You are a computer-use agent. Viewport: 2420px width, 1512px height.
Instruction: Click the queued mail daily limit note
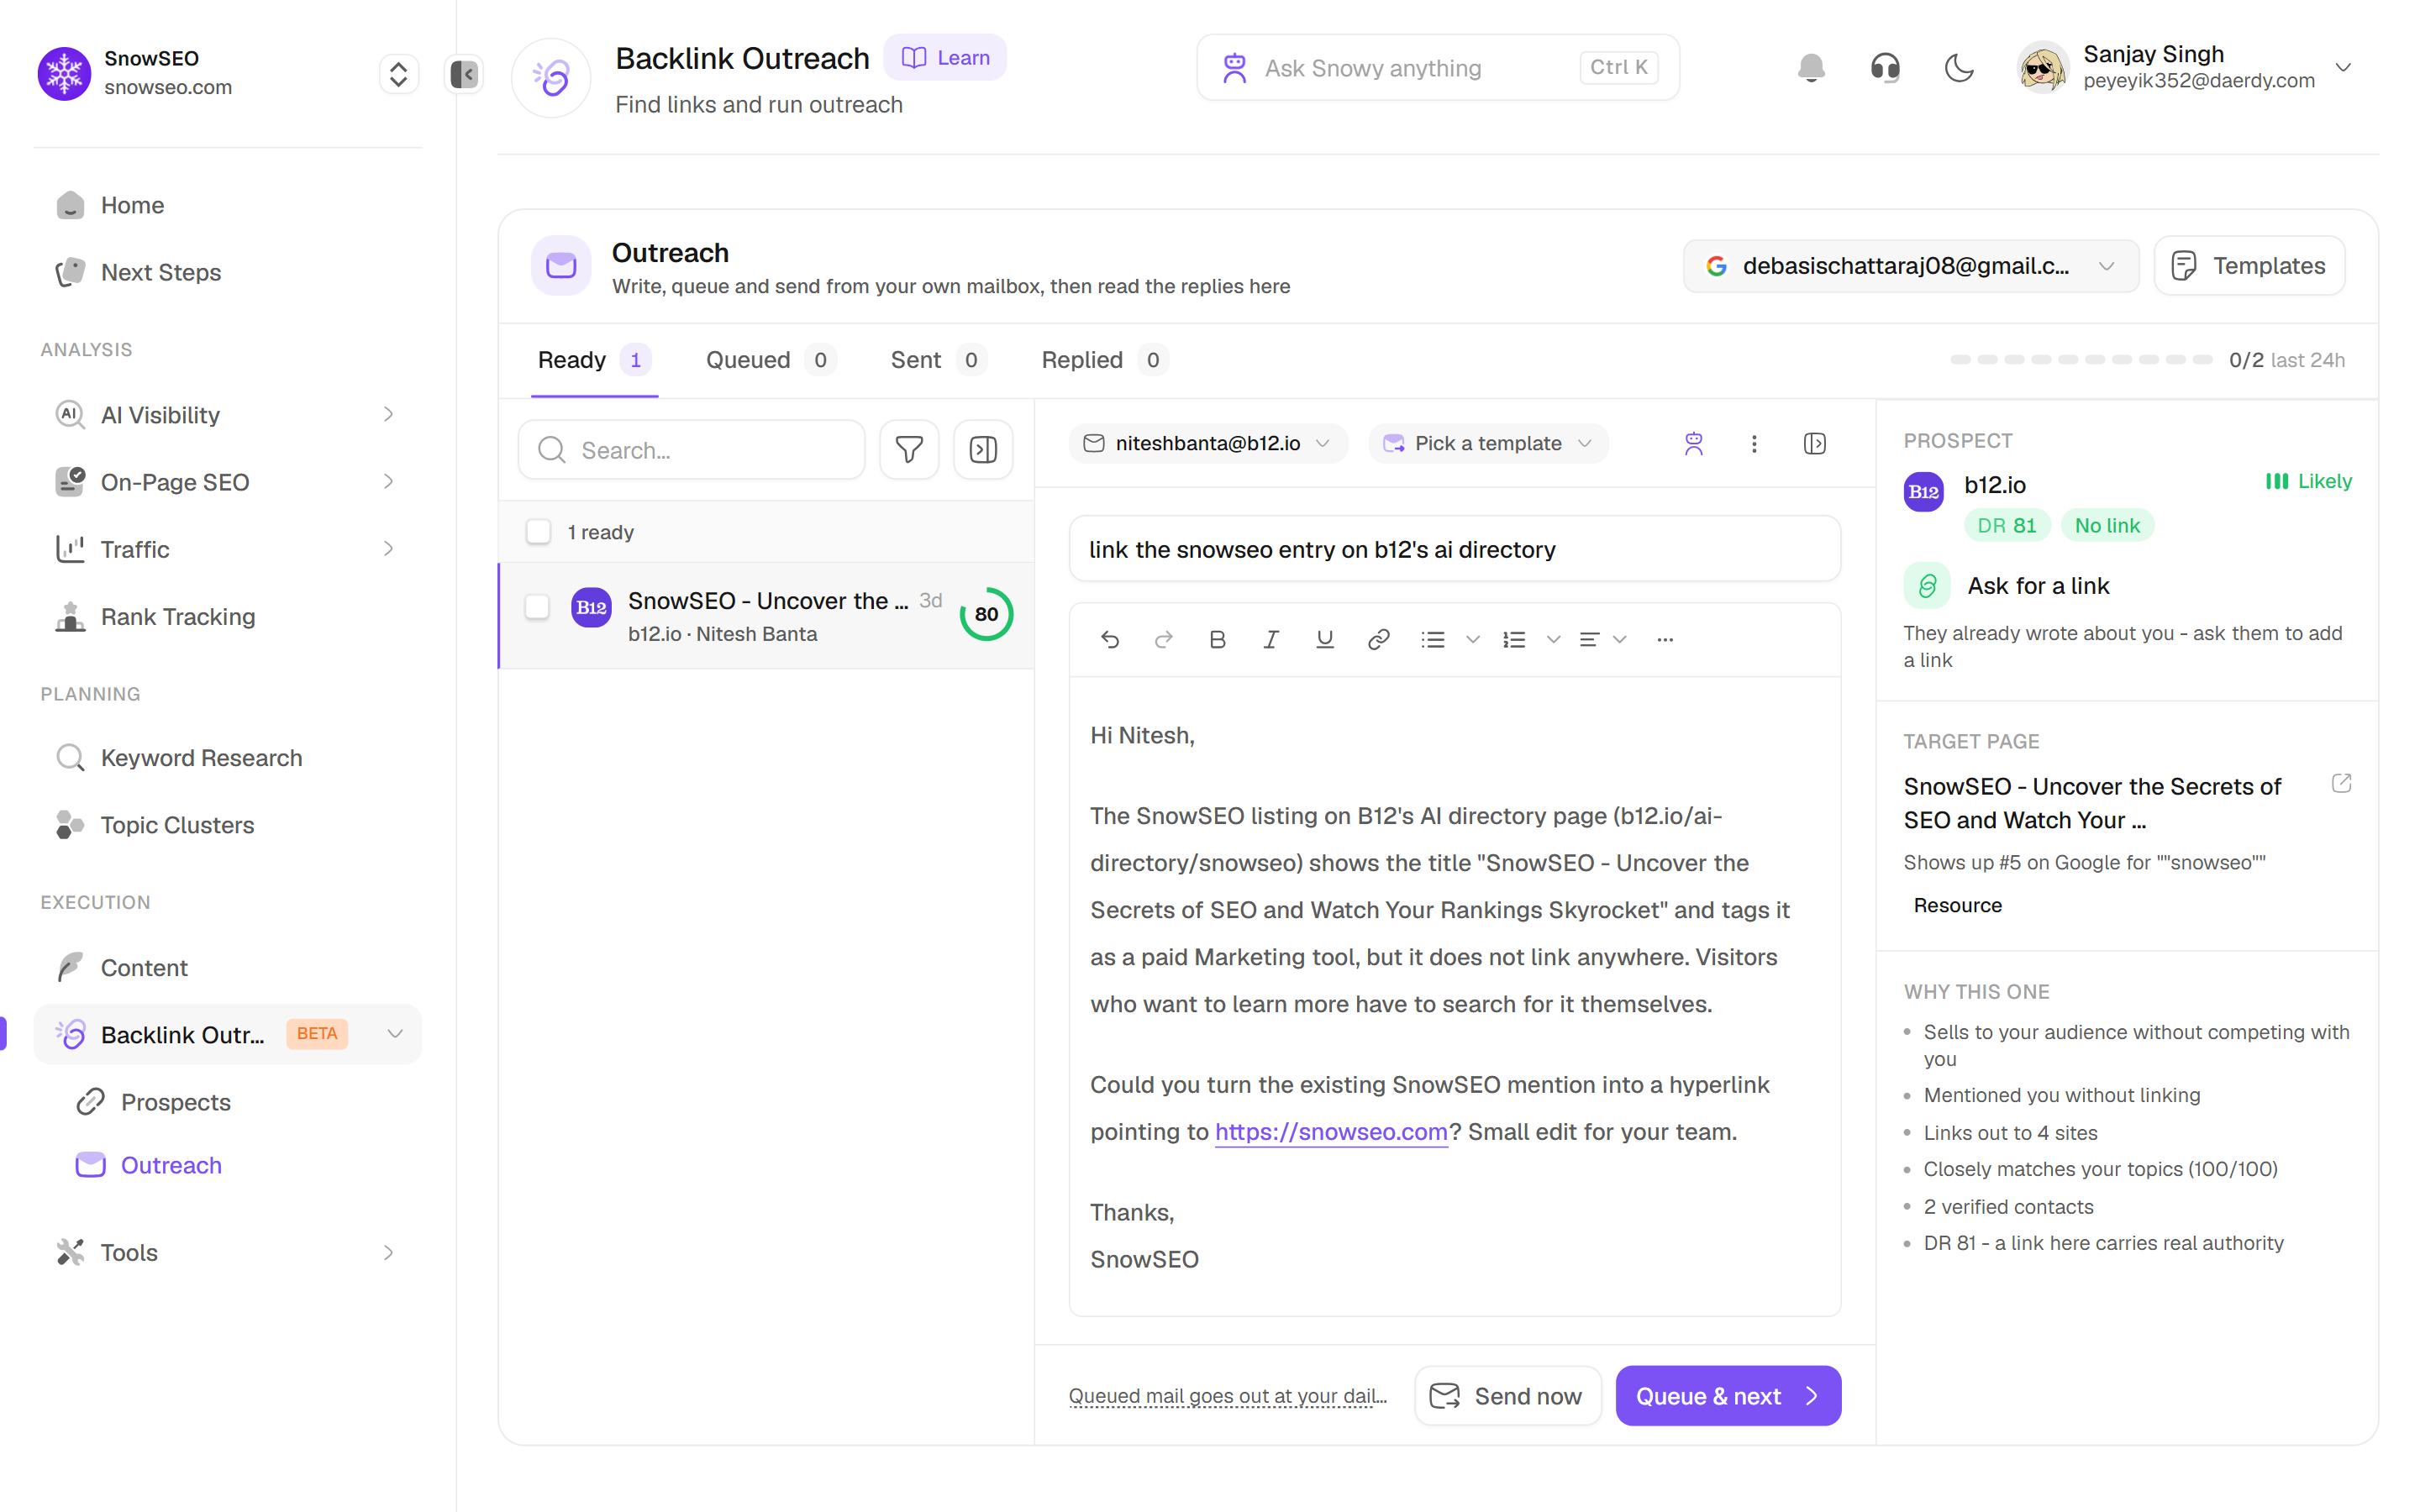tap(1228, 1396)
